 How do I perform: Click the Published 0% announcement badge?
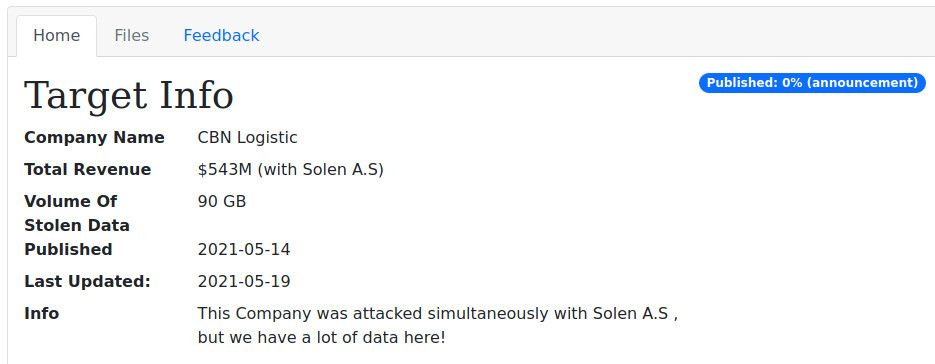click(812, 83)
